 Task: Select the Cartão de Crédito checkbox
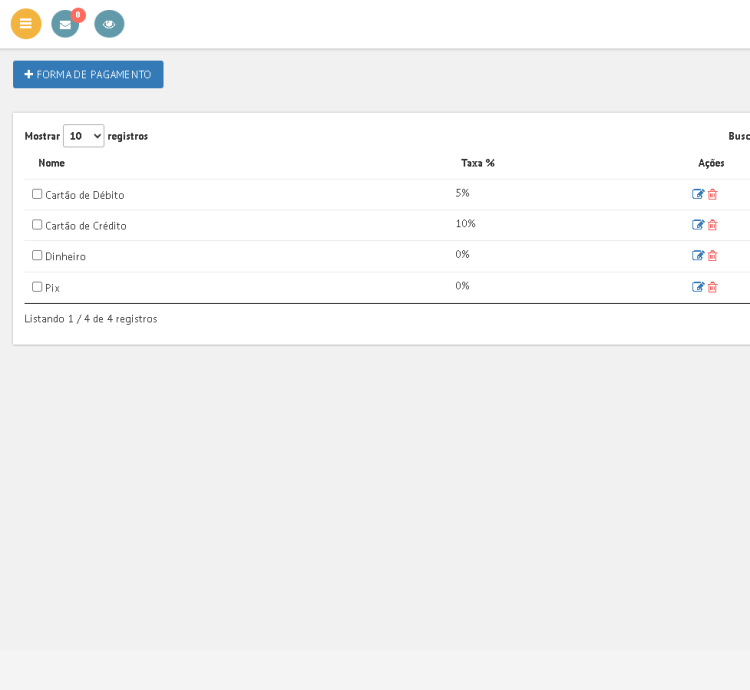(x=37, y=225)
